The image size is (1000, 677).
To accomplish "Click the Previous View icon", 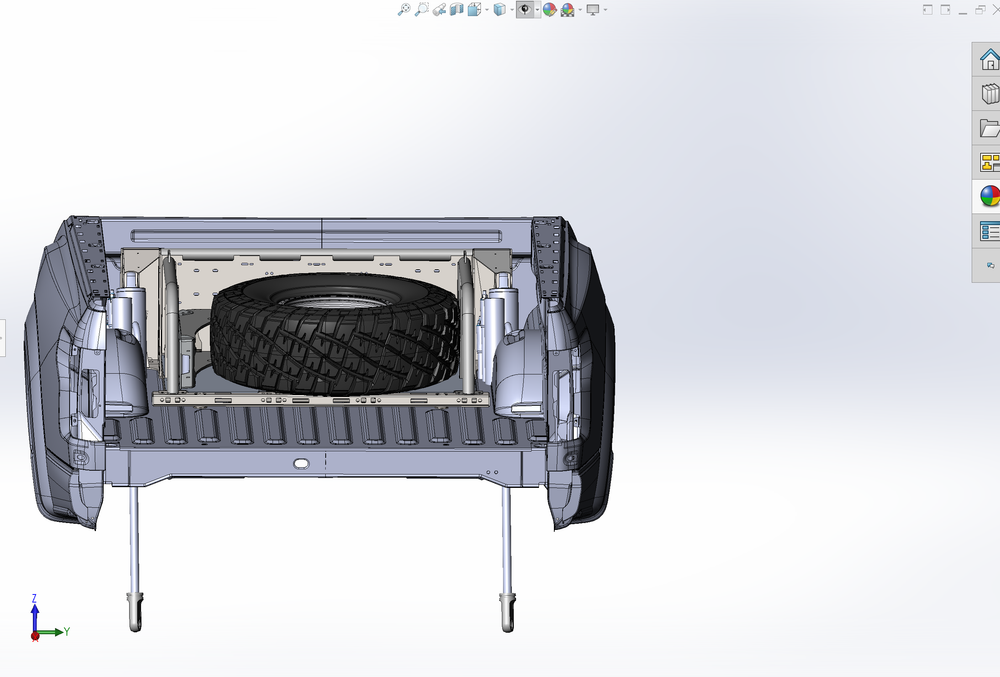I will click(439, 9).
